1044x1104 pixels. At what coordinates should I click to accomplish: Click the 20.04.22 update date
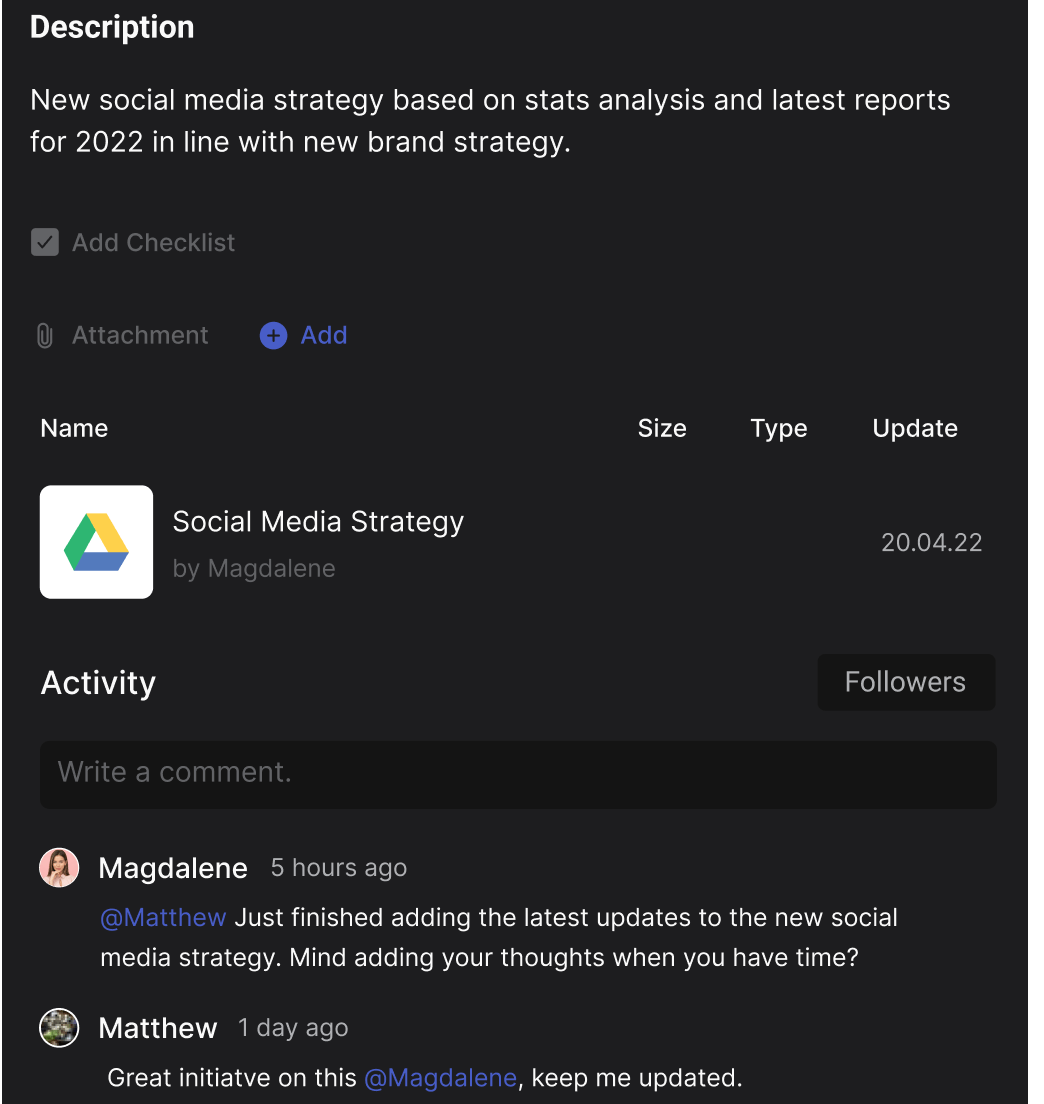(931, 543)
